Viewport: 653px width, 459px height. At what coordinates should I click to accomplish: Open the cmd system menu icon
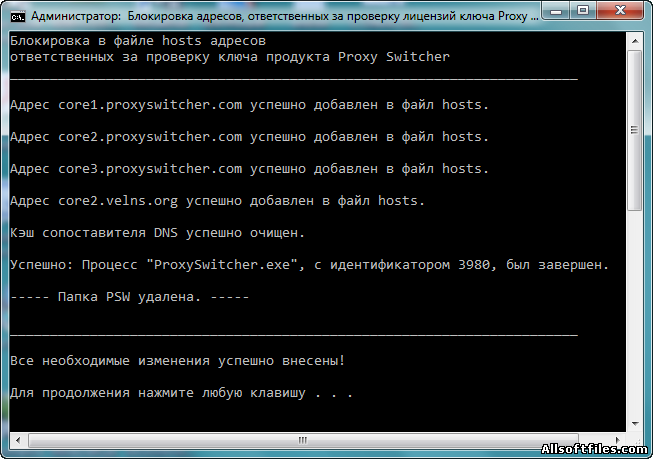[x=18, y=17]
